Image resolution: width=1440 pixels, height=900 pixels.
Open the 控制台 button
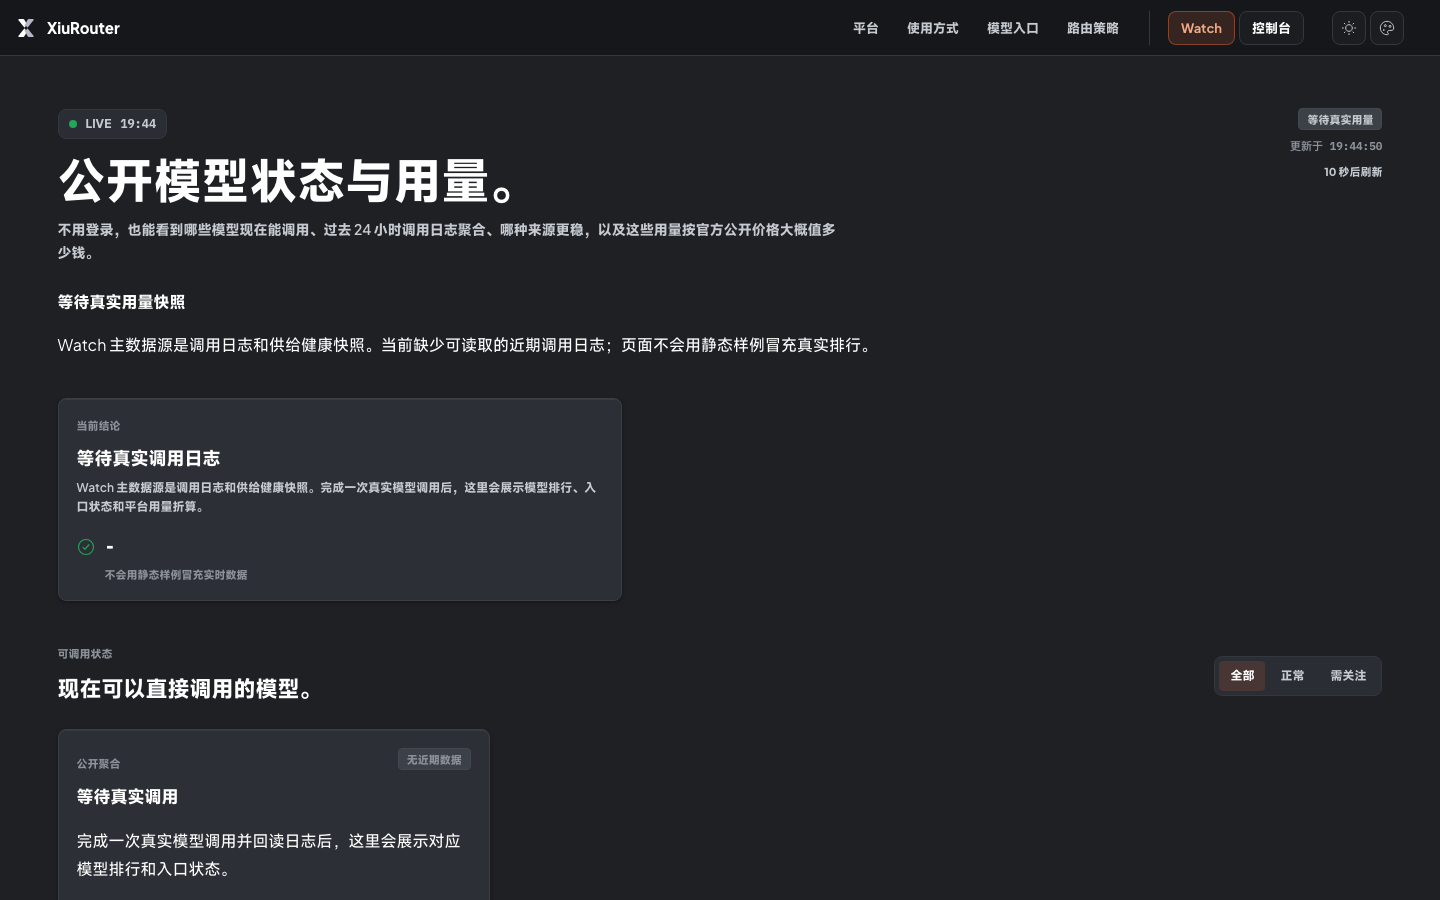[x=1271, y=28]
